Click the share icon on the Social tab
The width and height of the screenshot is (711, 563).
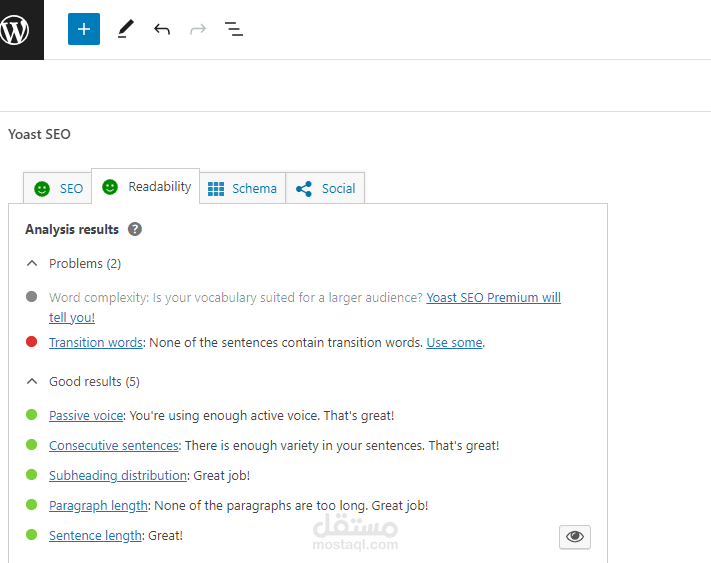click(x=304, y=189)
